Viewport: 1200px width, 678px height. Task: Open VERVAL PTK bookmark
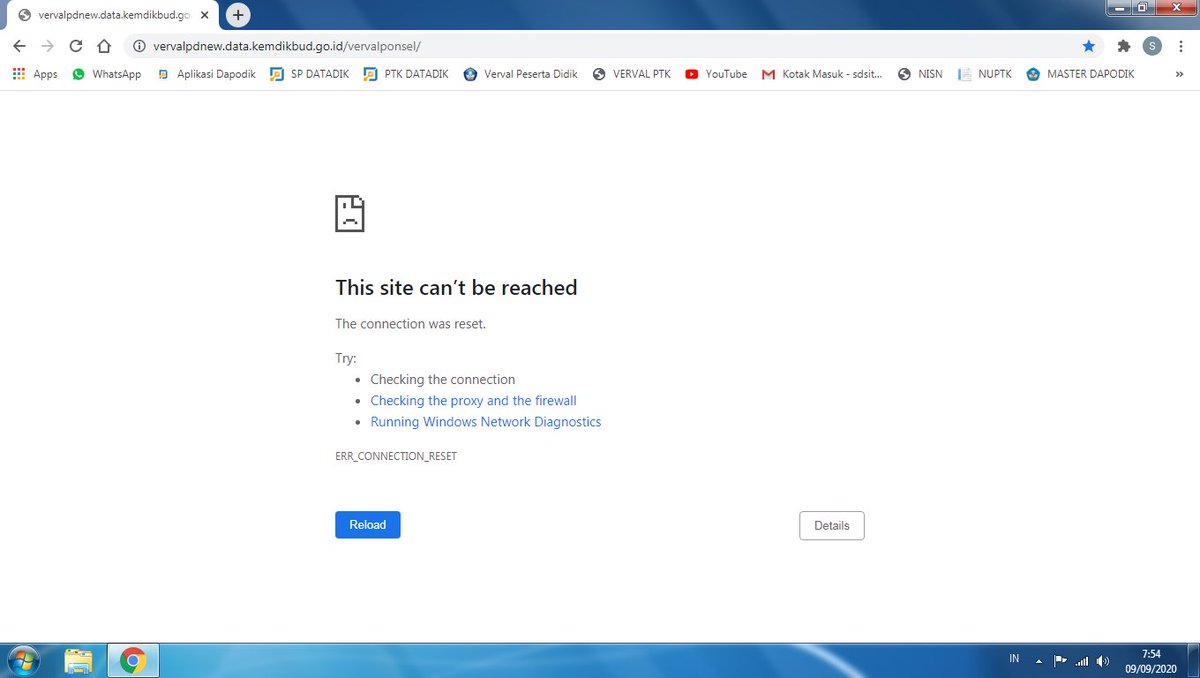pyautogui.click(x=632, y=74)
